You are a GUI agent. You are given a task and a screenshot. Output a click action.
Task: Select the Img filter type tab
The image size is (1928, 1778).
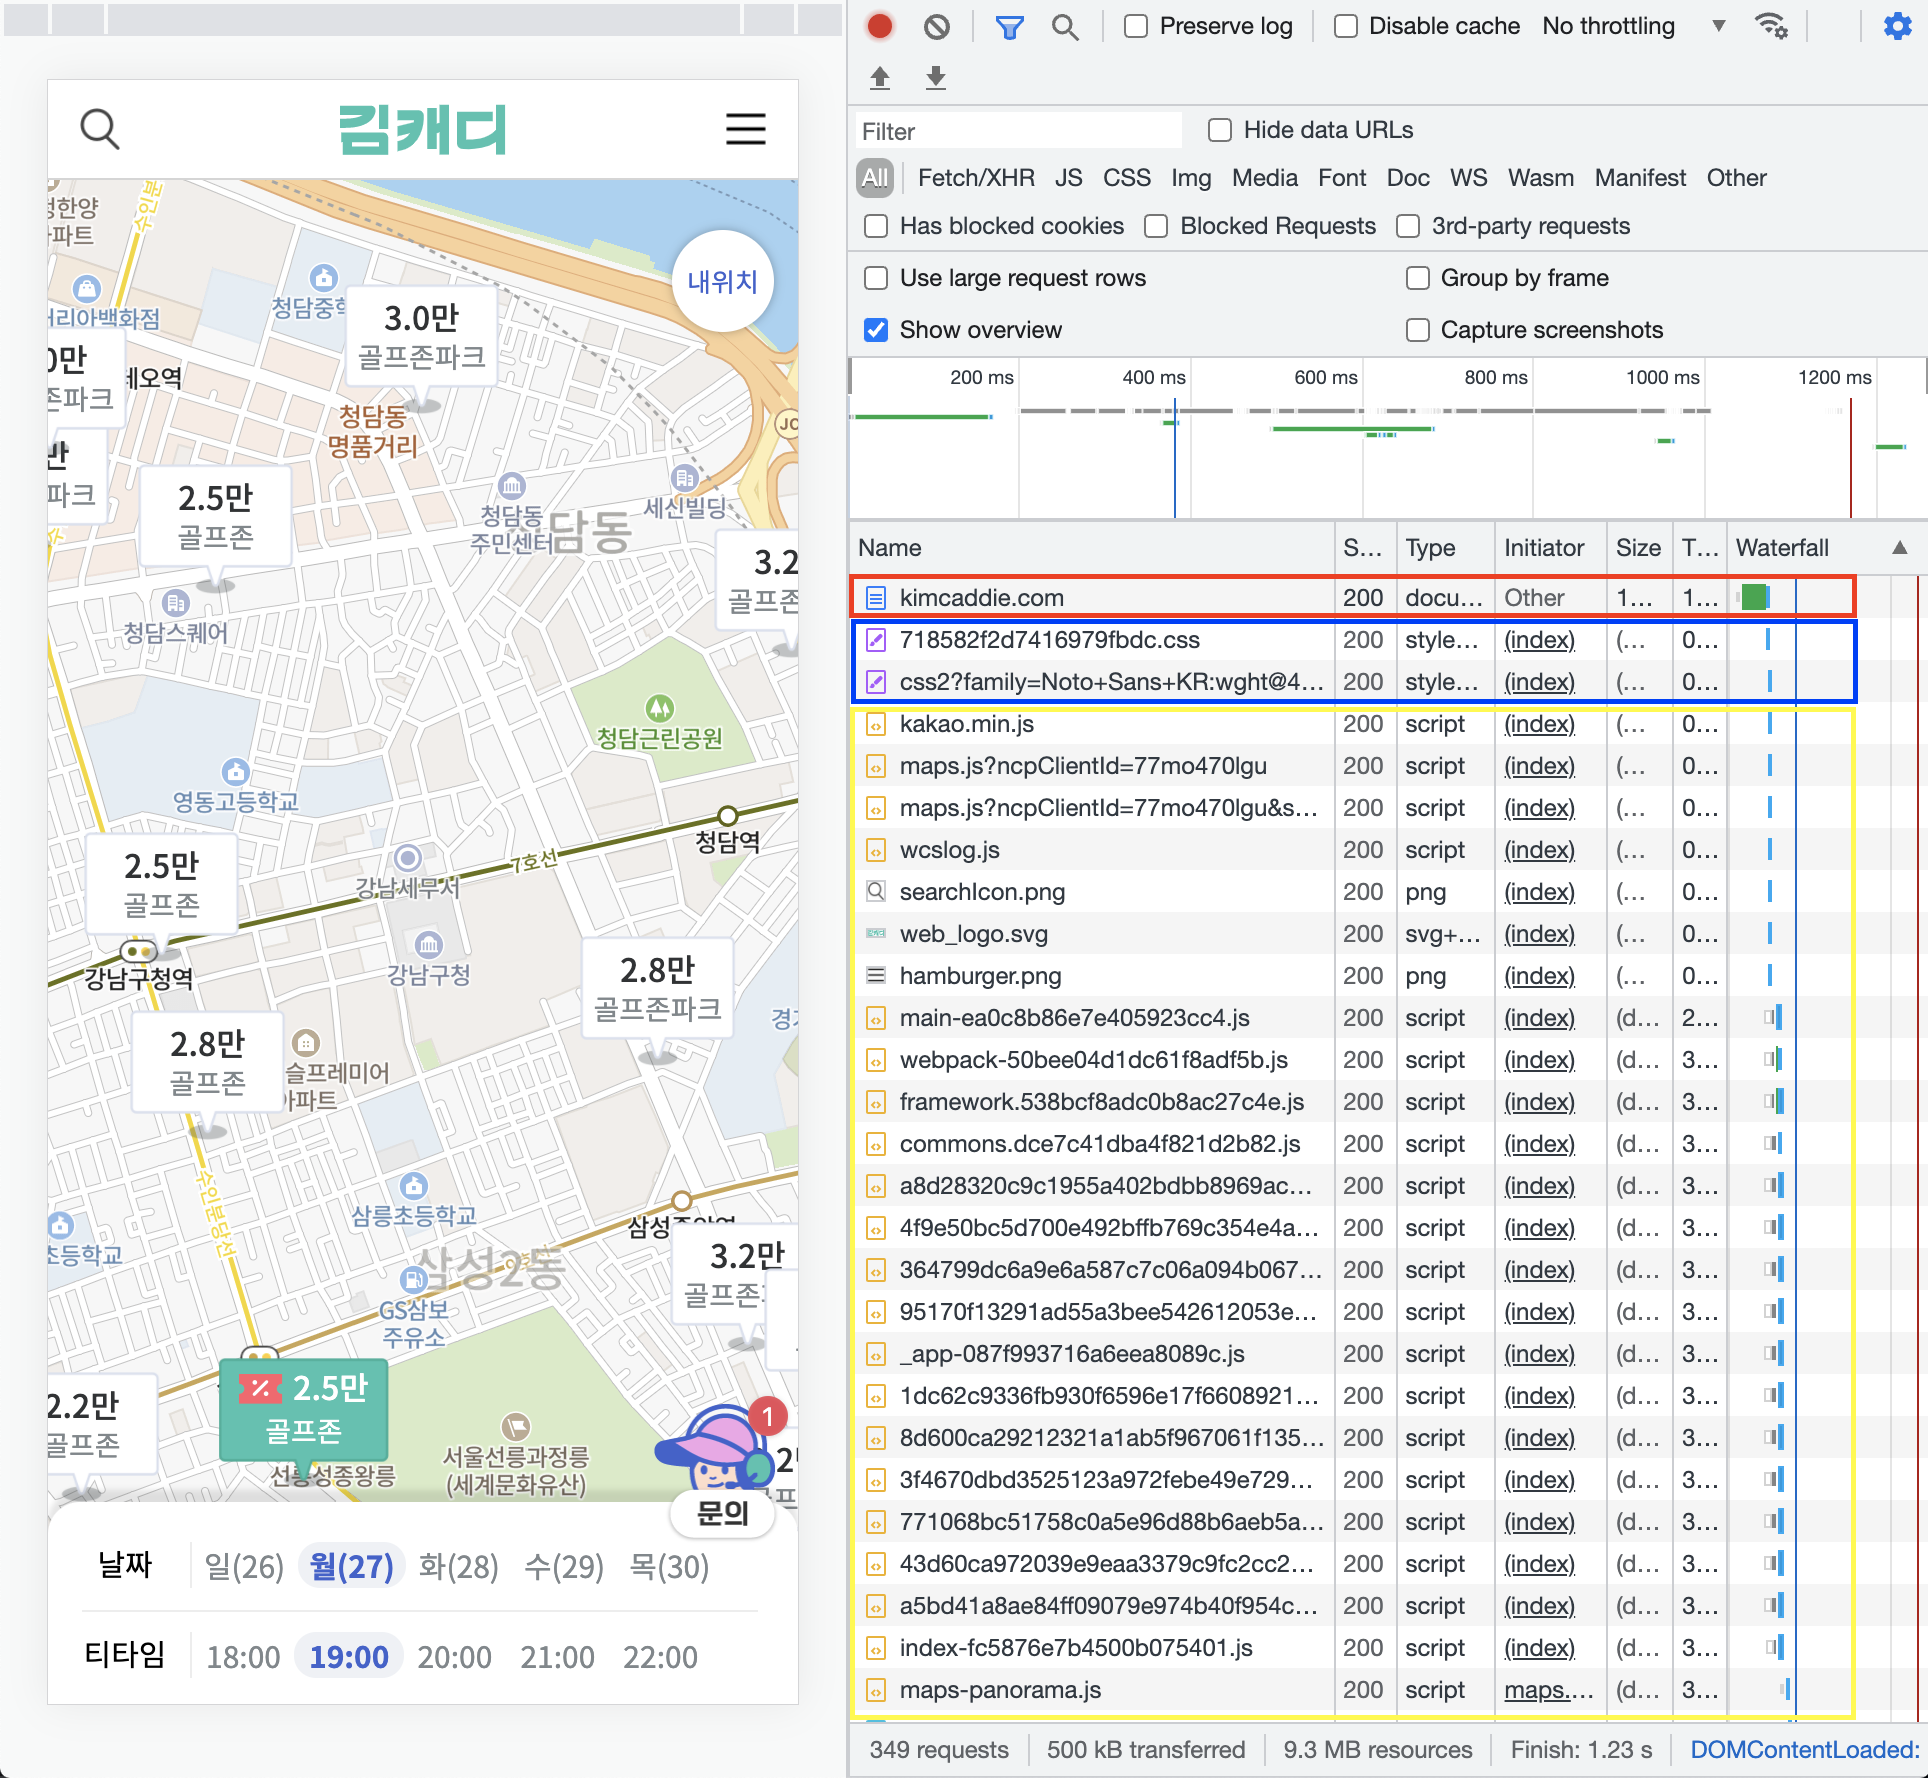click(1190, 178)
